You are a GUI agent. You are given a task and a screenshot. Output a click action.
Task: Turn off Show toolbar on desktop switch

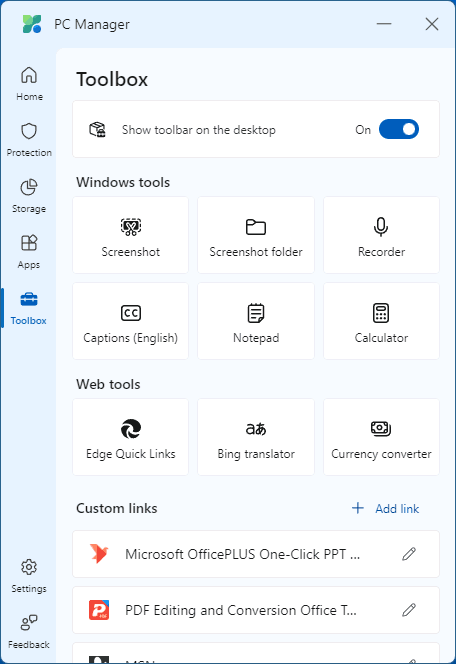click(398, 129)
